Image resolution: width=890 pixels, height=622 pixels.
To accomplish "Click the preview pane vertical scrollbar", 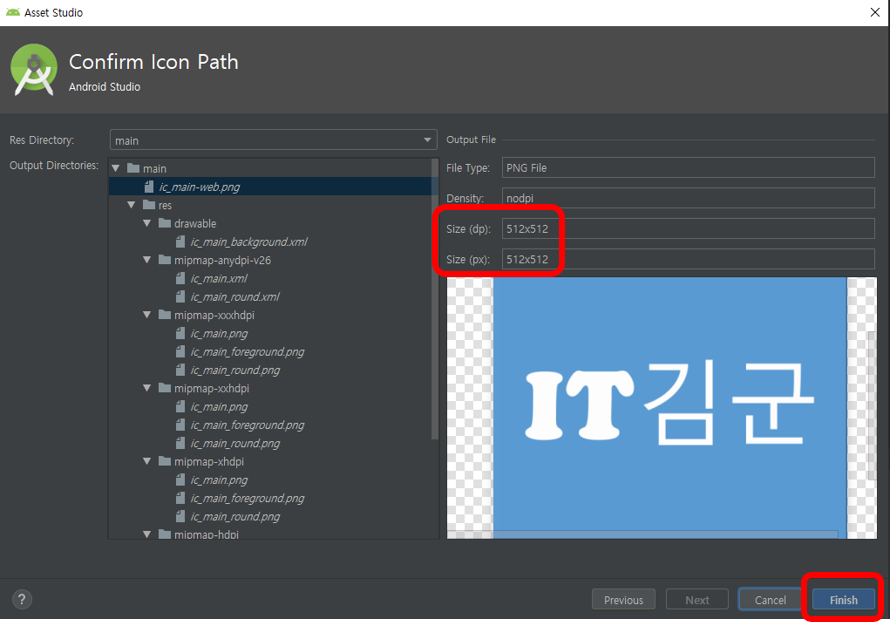I will (872, 406).
